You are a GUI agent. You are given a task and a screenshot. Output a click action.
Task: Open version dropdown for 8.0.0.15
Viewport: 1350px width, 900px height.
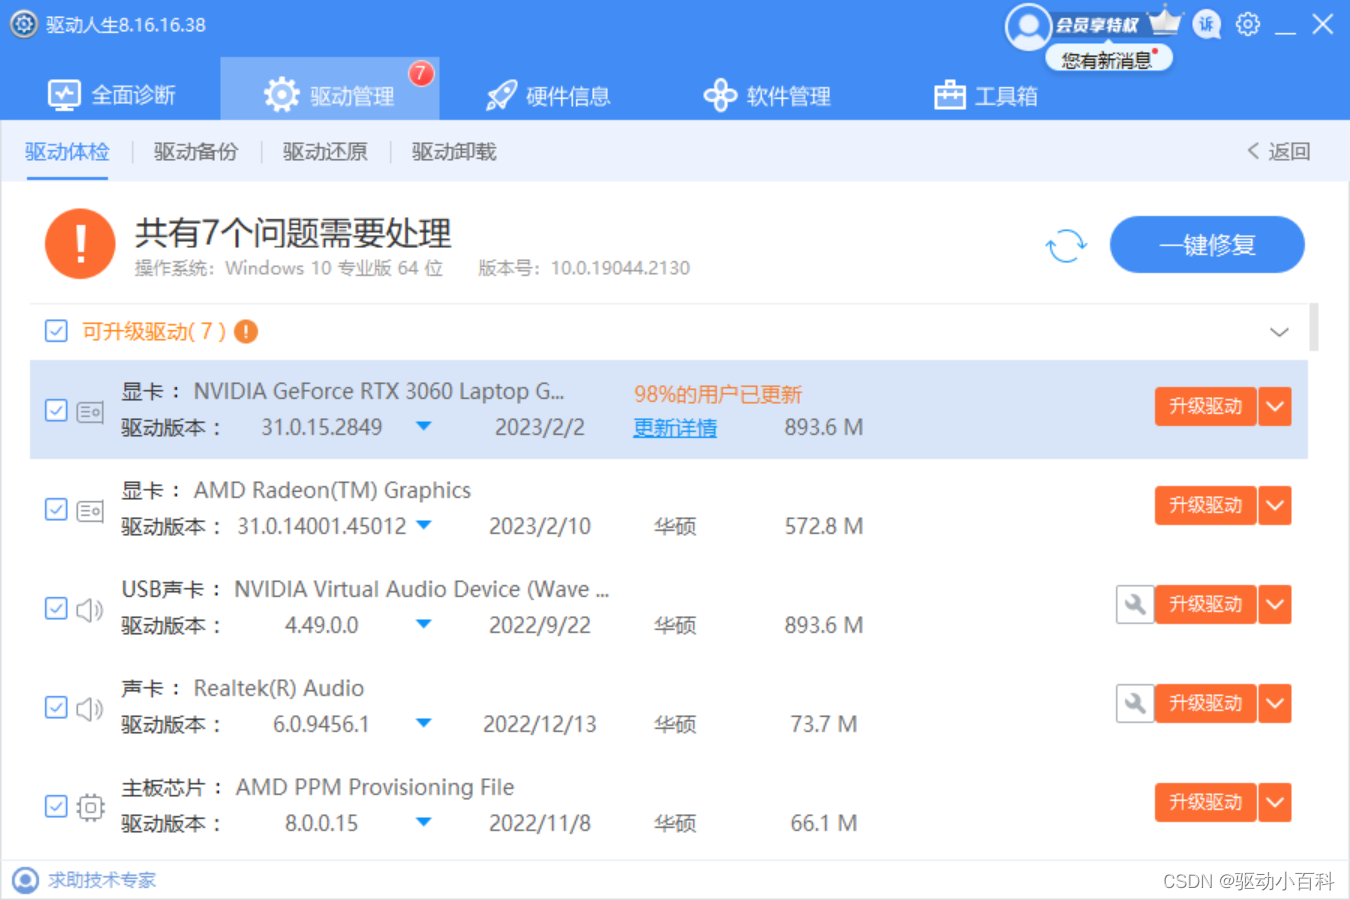coord(424,822)
